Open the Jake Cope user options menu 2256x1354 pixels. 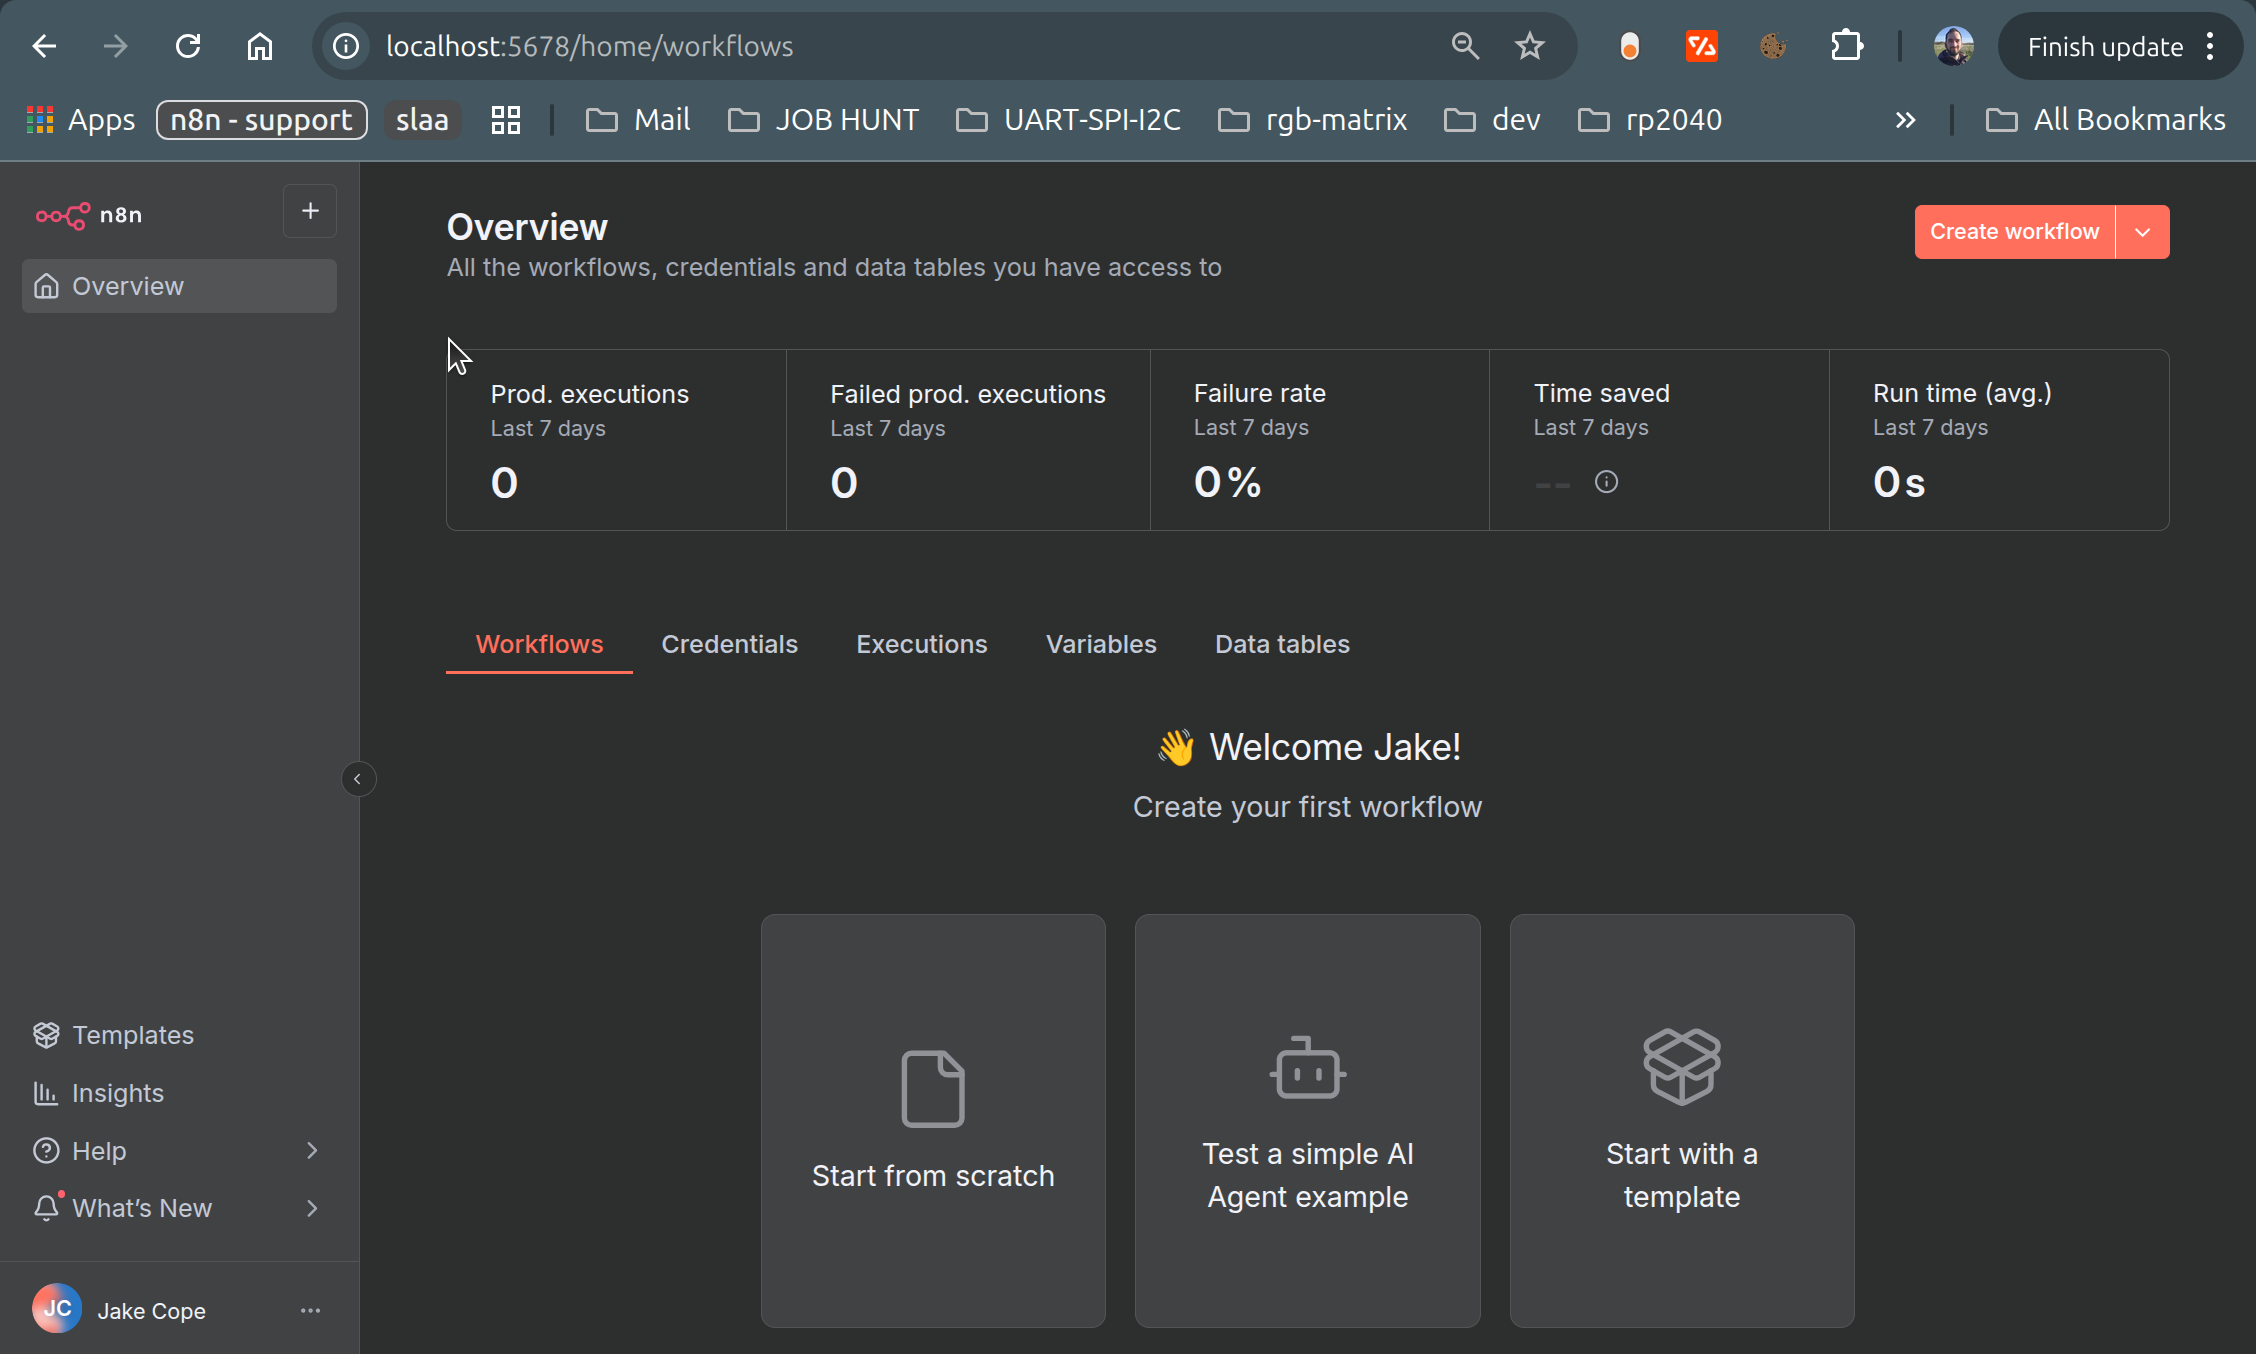pyautogui.click(x=310, y=1310)
